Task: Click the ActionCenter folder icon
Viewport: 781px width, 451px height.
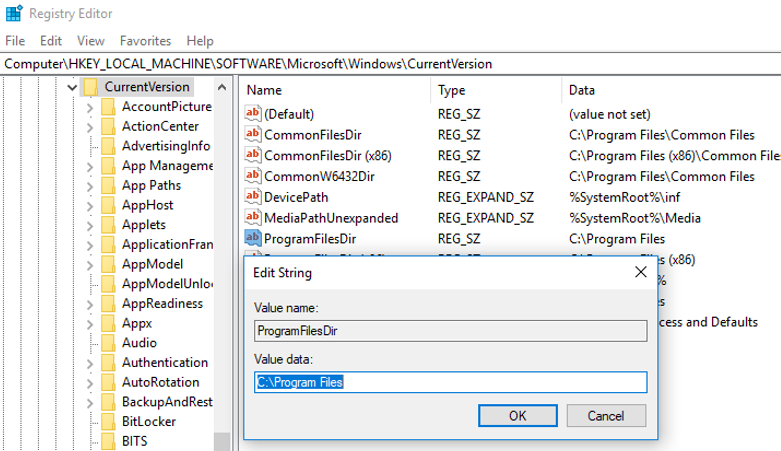Action: (108, 126)
